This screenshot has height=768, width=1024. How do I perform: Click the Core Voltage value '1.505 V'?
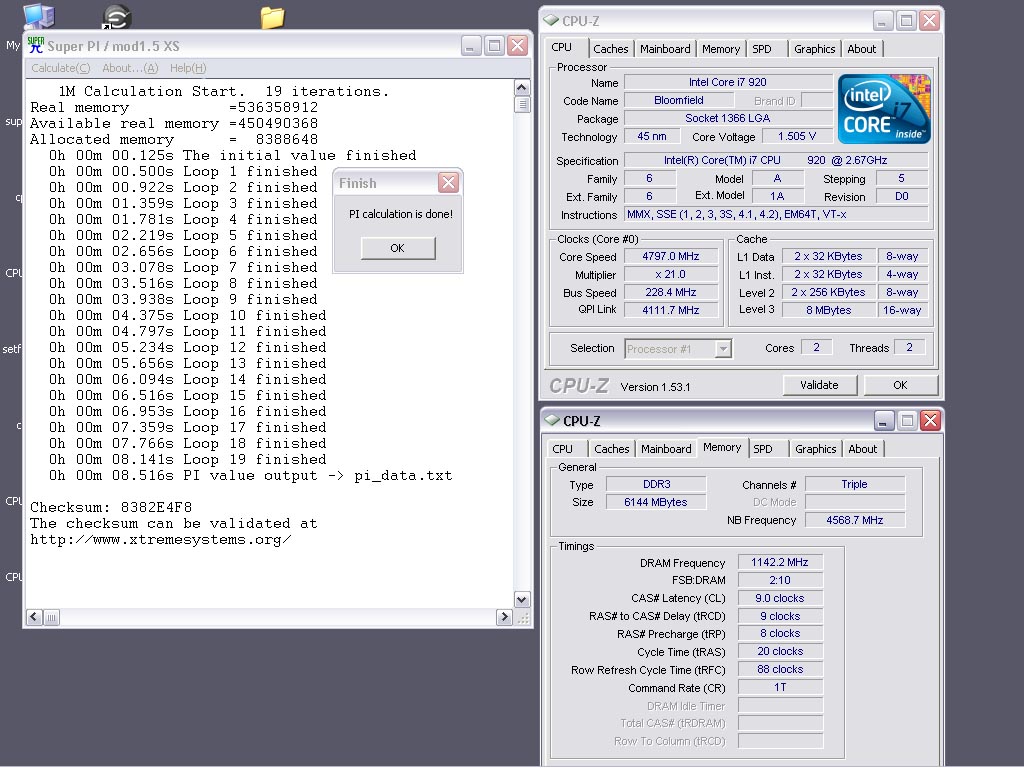[797, 136]
